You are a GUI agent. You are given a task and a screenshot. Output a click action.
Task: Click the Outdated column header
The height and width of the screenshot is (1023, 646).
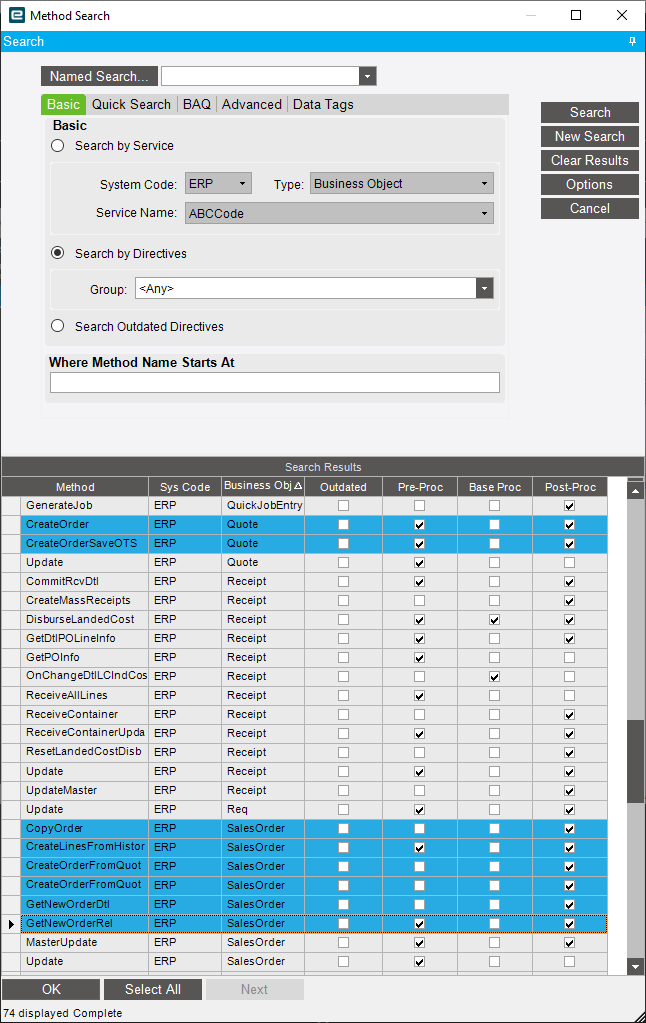click(343, 487)
